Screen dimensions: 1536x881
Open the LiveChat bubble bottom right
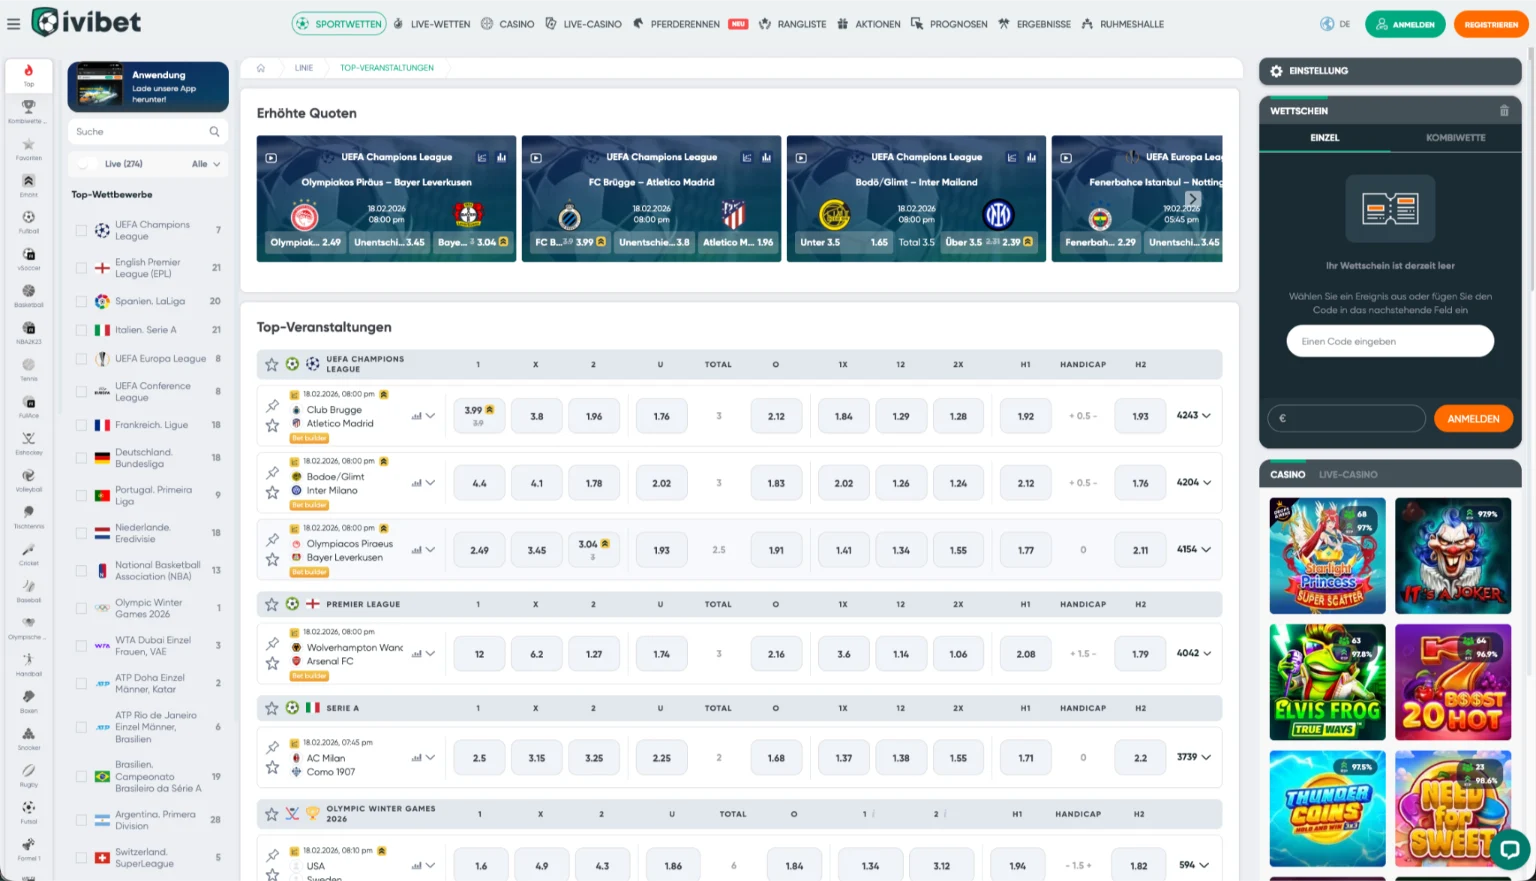click(x=1511, y=849)
